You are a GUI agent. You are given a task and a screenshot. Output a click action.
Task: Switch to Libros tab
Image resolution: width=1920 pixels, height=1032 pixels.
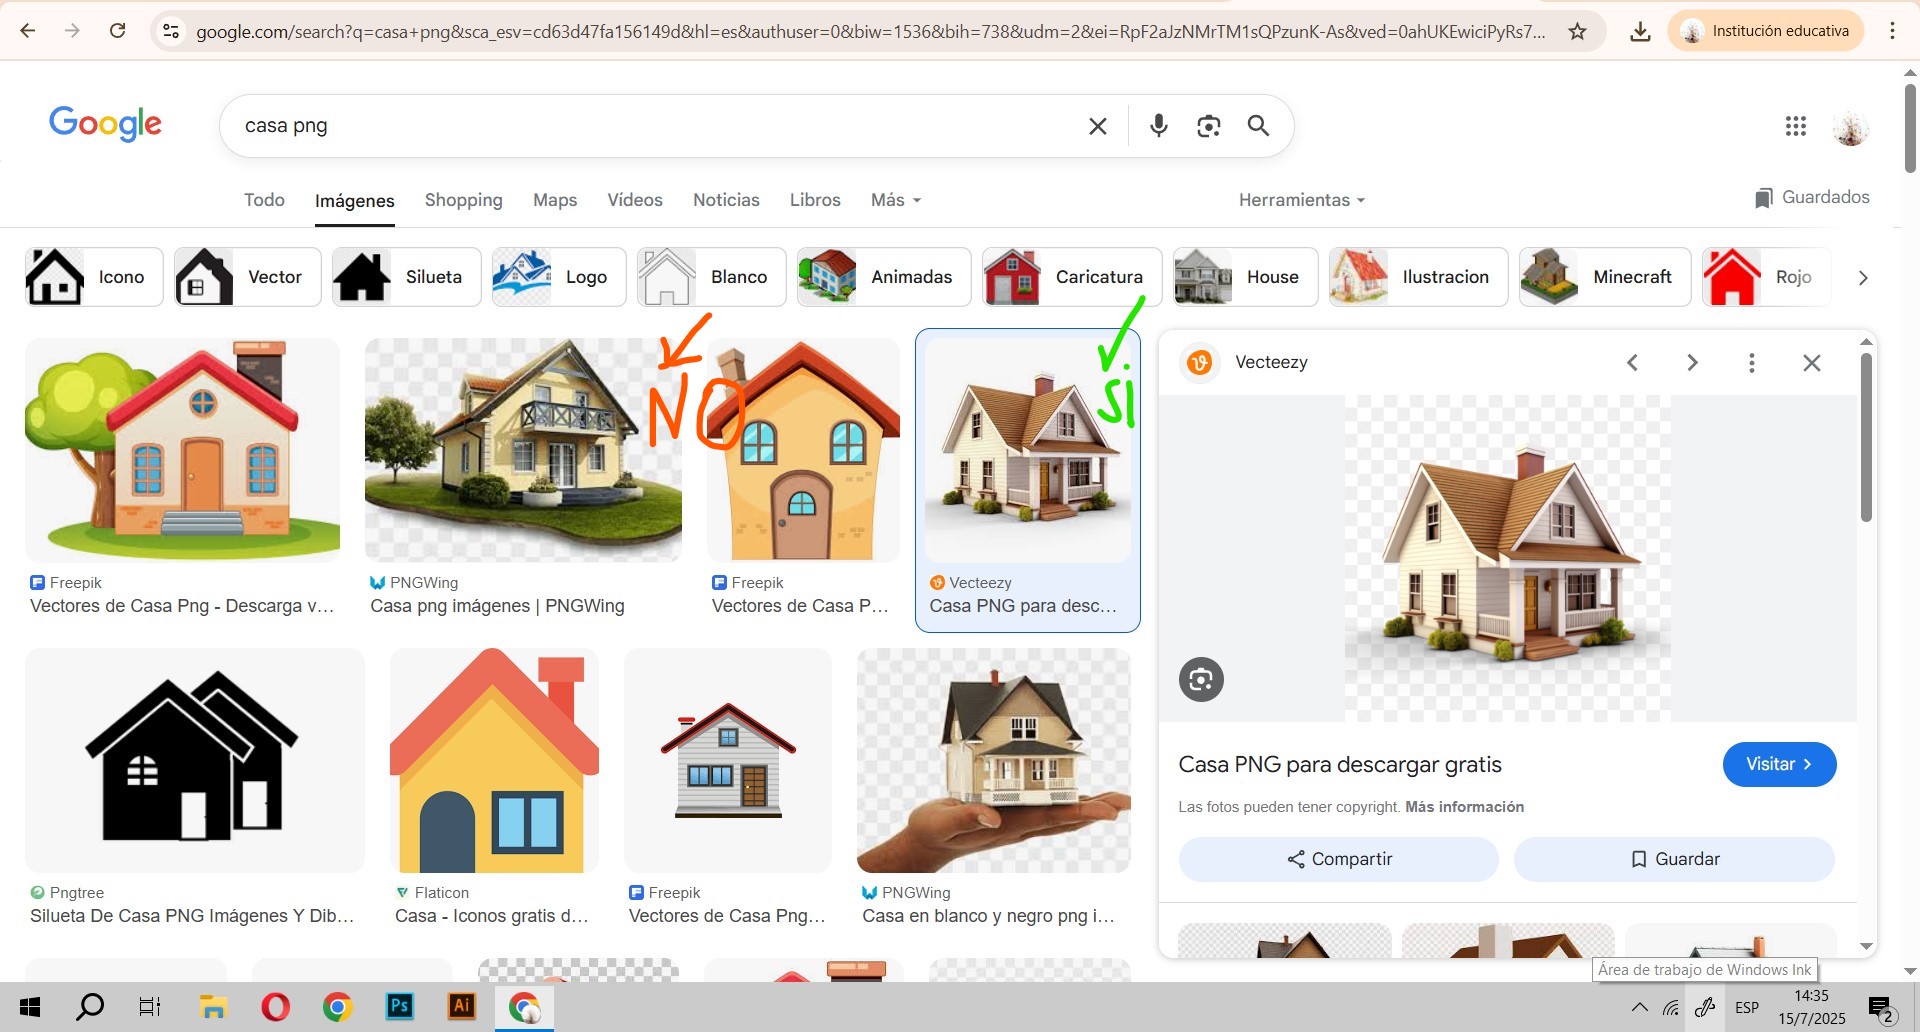(815, 200)
